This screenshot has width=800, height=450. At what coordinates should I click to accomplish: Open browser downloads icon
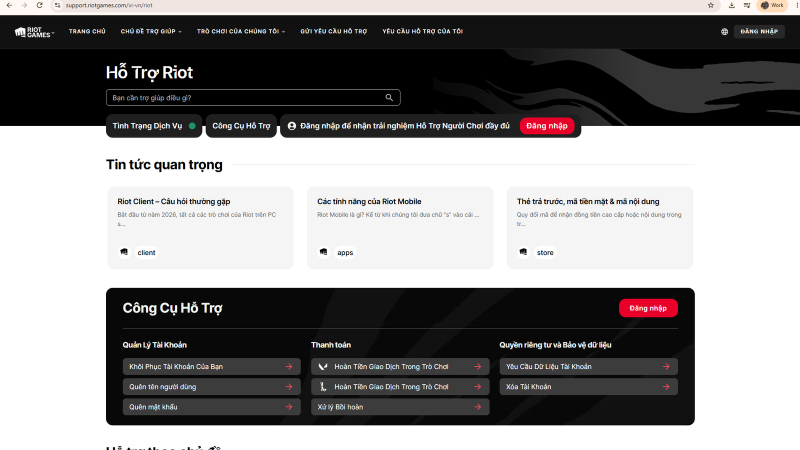tap(732, 5)
